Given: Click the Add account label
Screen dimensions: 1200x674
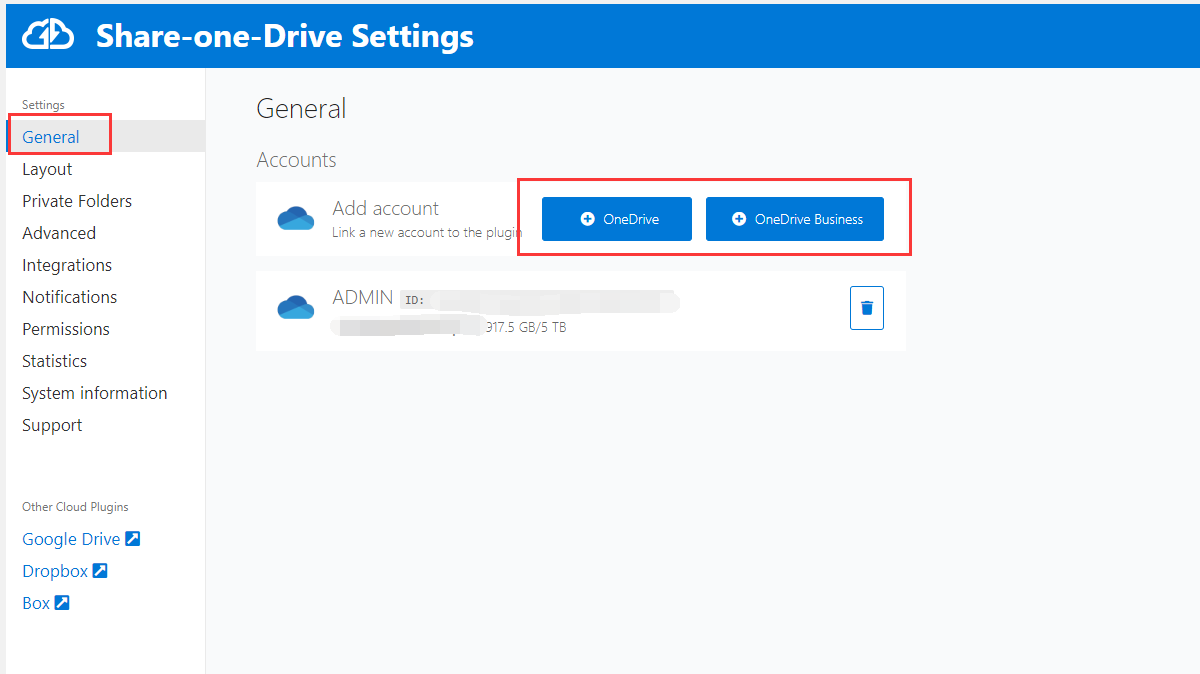Looking at the screenshot, I should 385,208.
